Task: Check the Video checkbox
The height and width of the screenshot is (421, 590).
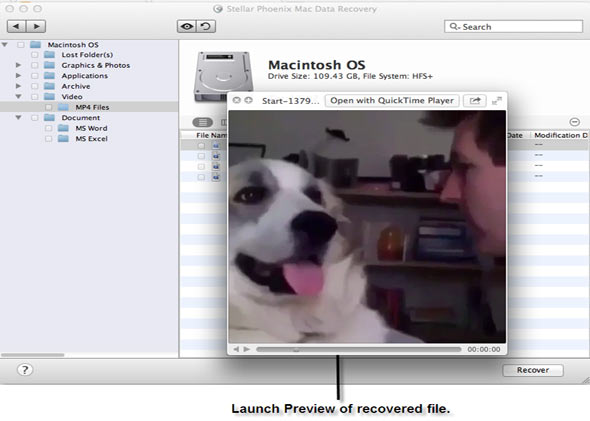Action: [35, 97]
